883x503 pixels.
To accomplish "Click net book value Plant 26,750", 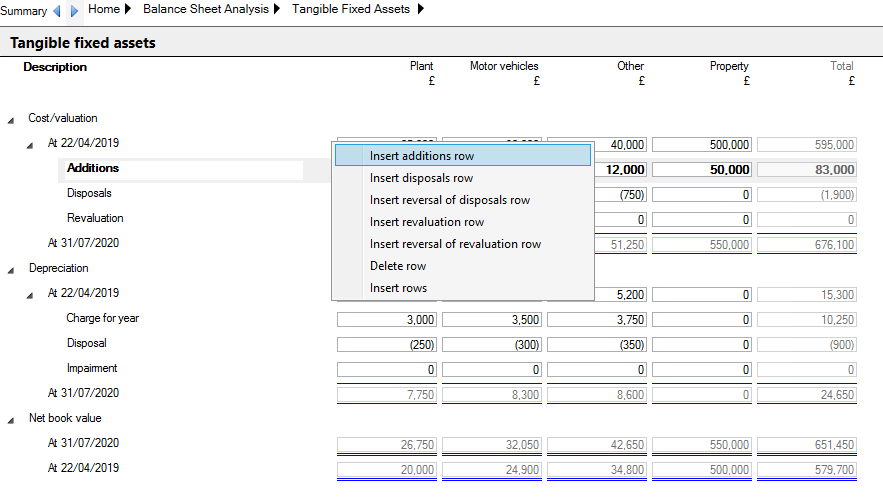I will pos(386,445).
